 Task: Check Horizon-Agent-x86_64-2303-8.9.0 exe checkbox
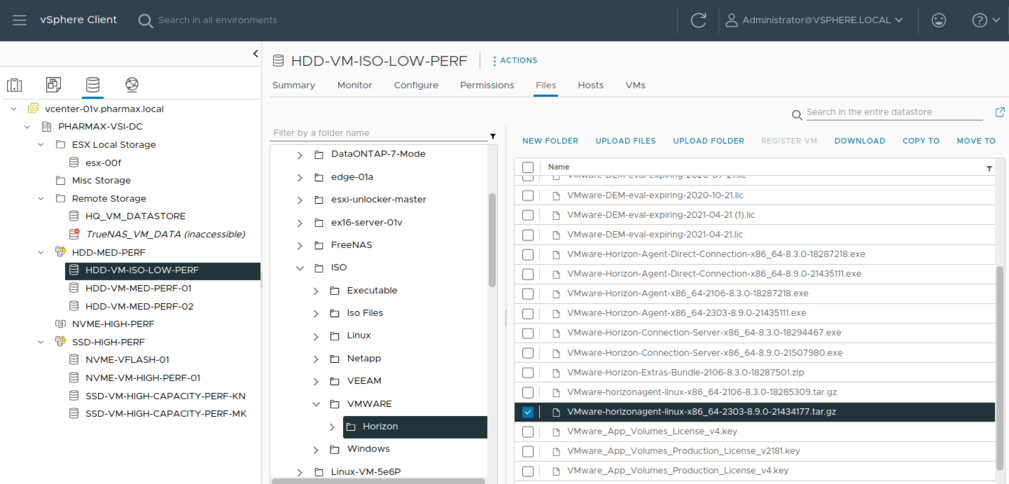pyautogui.click(x=528, y=313)
